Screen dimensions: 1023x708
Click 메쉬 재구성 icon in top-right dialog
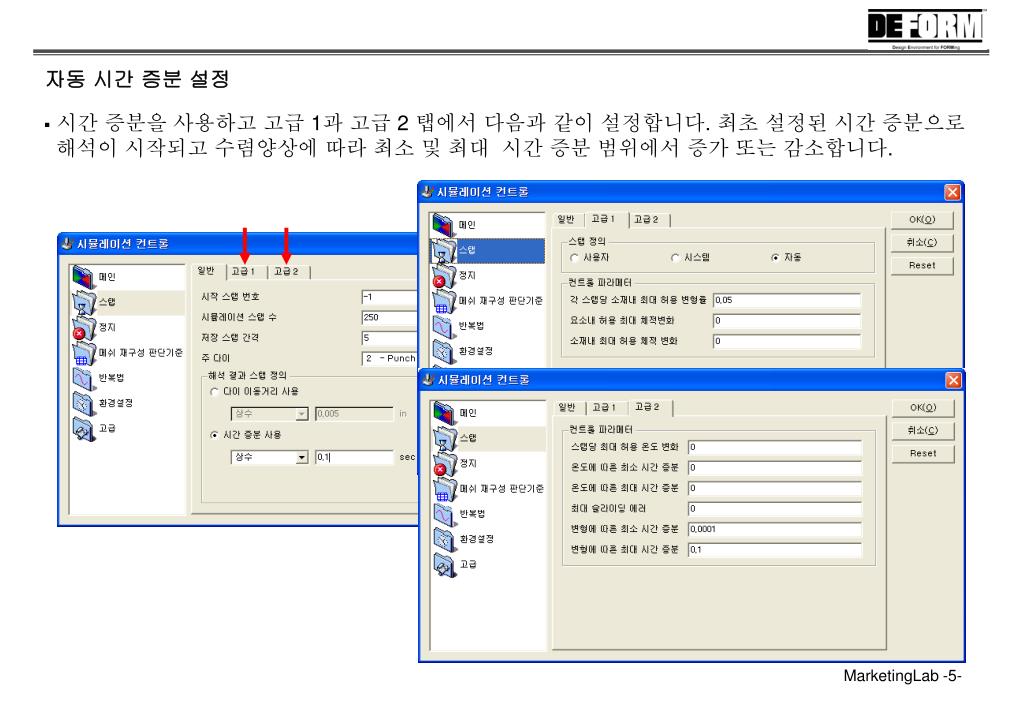(444, 301)
